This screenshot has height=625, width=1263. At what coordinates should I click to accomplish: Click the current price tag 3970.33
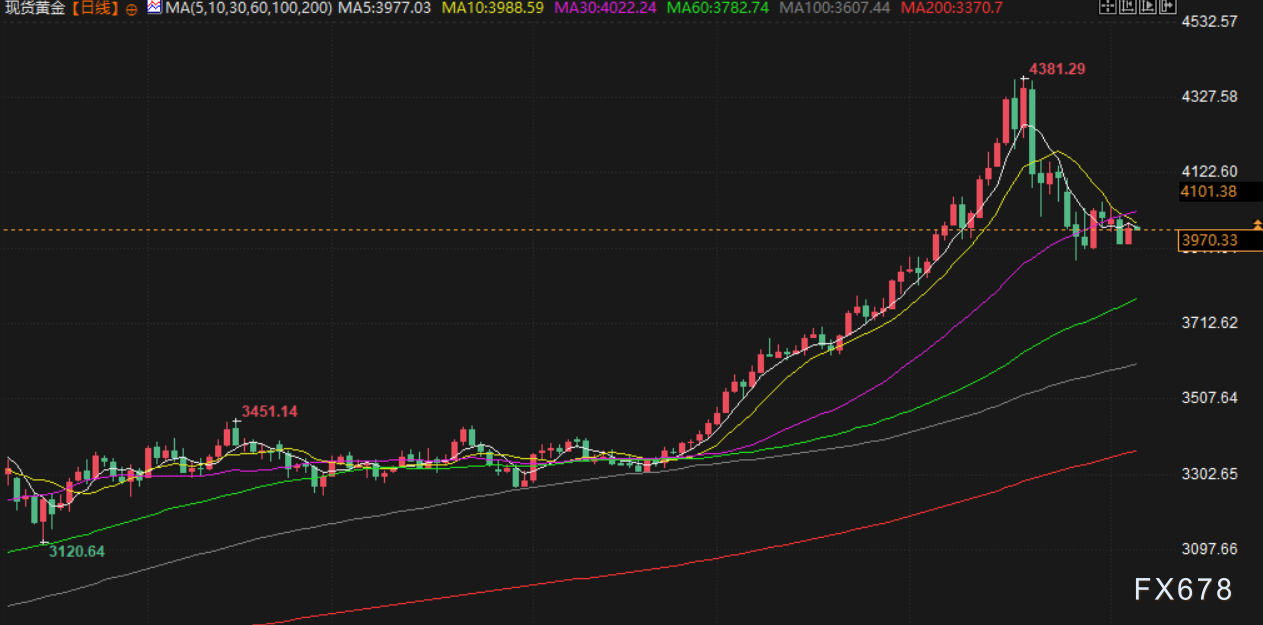coord(1208,240)
